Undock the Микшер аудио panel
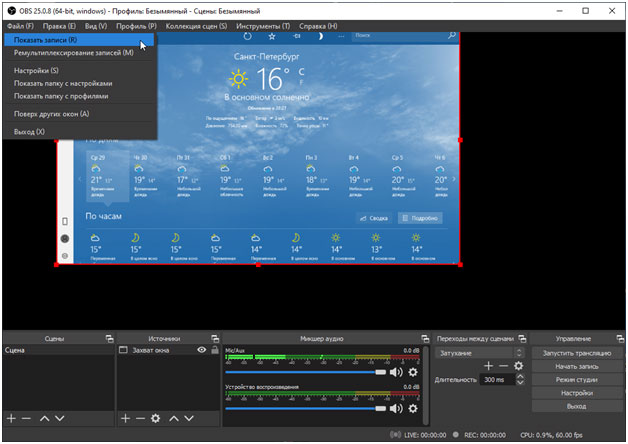Viewport: 628px width, 444px height. coord(425,339)
